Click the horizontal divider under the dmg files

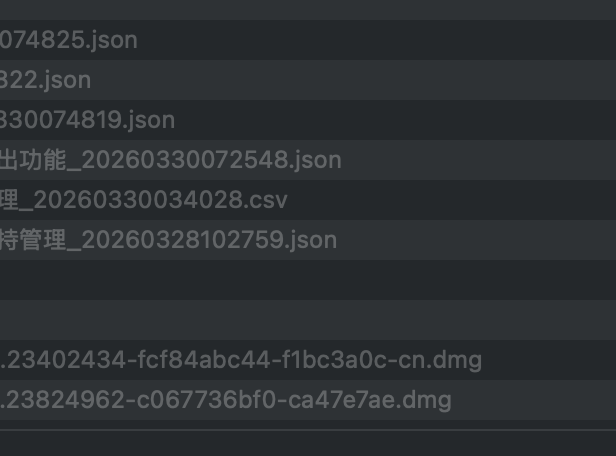click(x=300, y=430)
